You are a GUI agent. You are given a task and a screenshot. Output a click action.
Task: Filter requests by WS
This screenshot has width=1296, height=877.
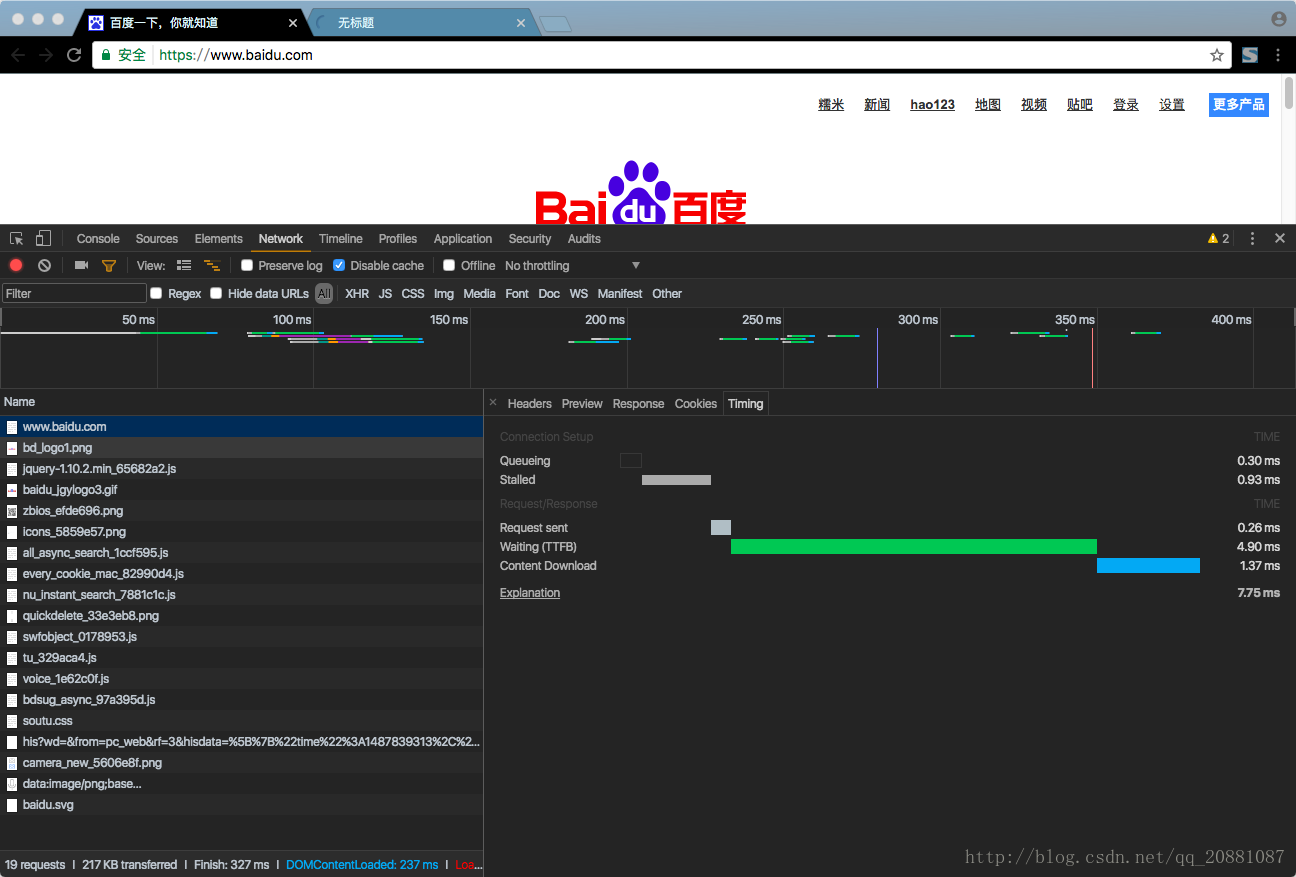(x=579, y=293)
